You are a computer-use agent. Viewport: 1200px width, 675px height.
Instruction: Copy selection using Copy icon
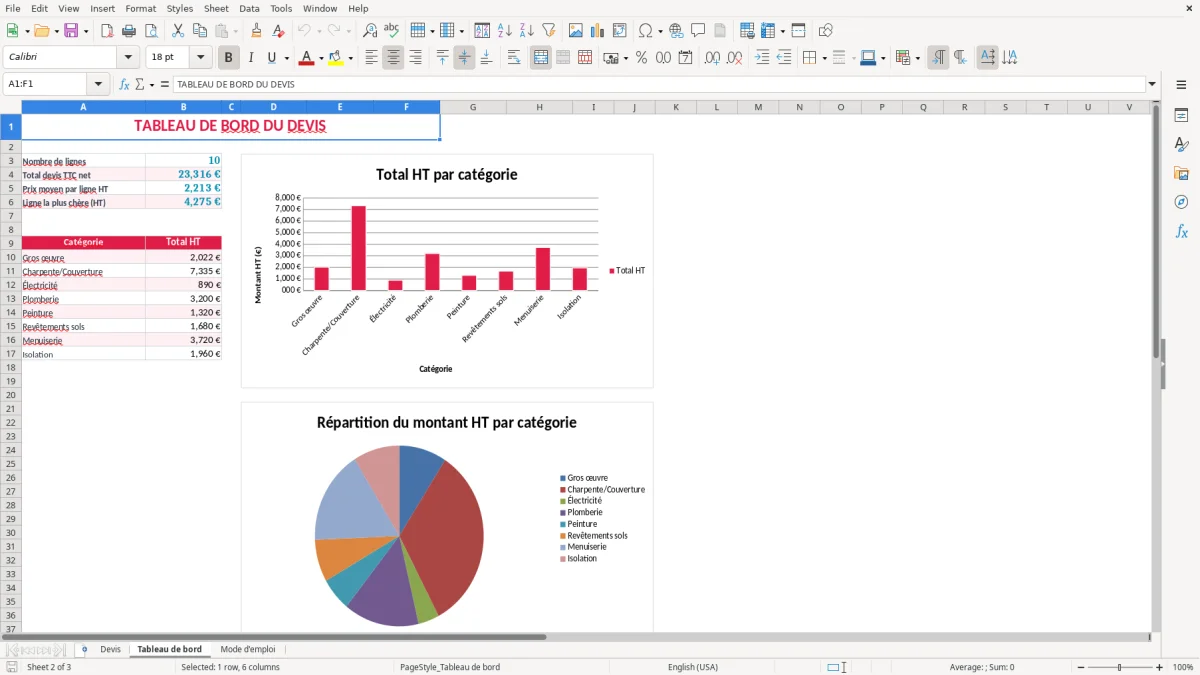[x=200, y=31]
